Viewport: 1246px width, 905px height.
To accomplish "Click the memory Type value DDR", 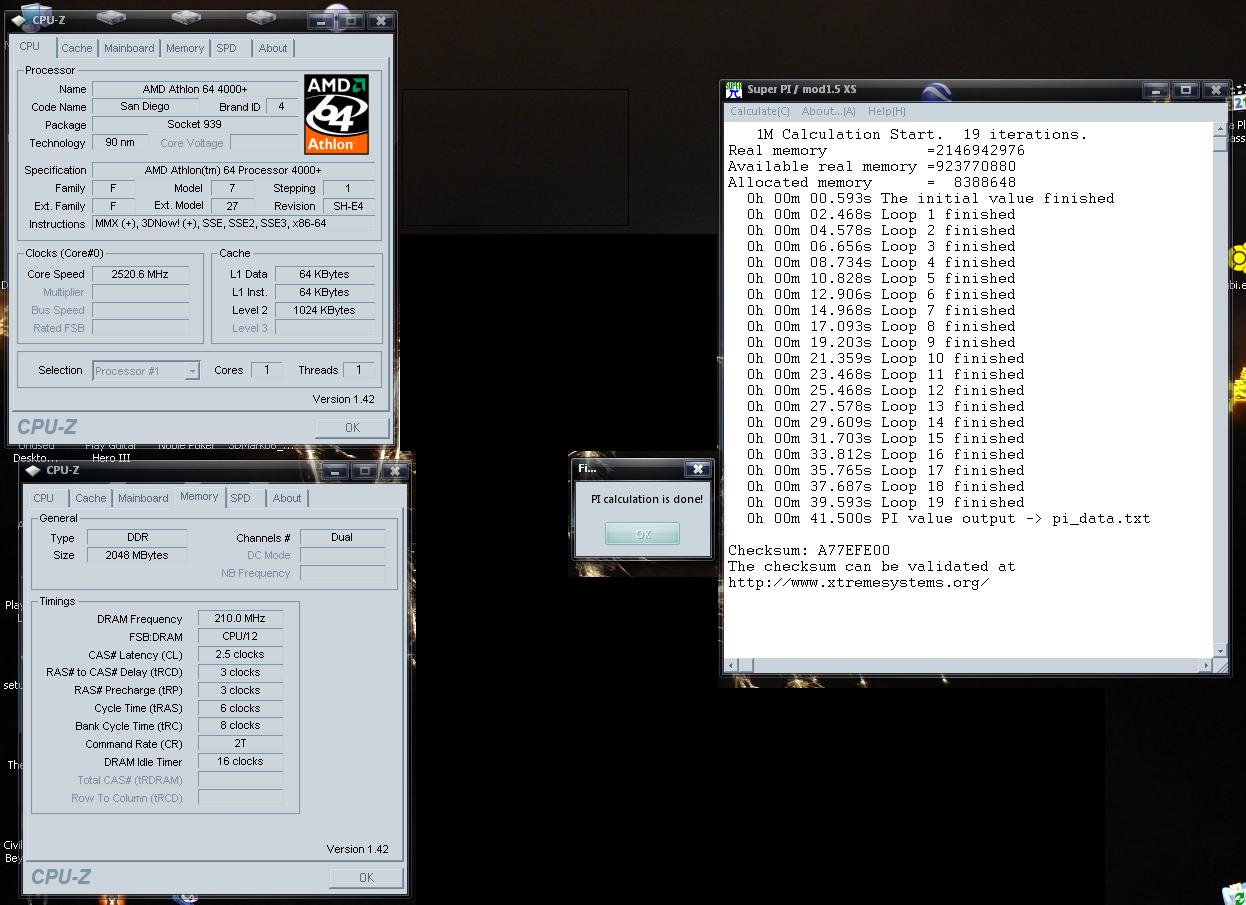I will click(137, 538).
